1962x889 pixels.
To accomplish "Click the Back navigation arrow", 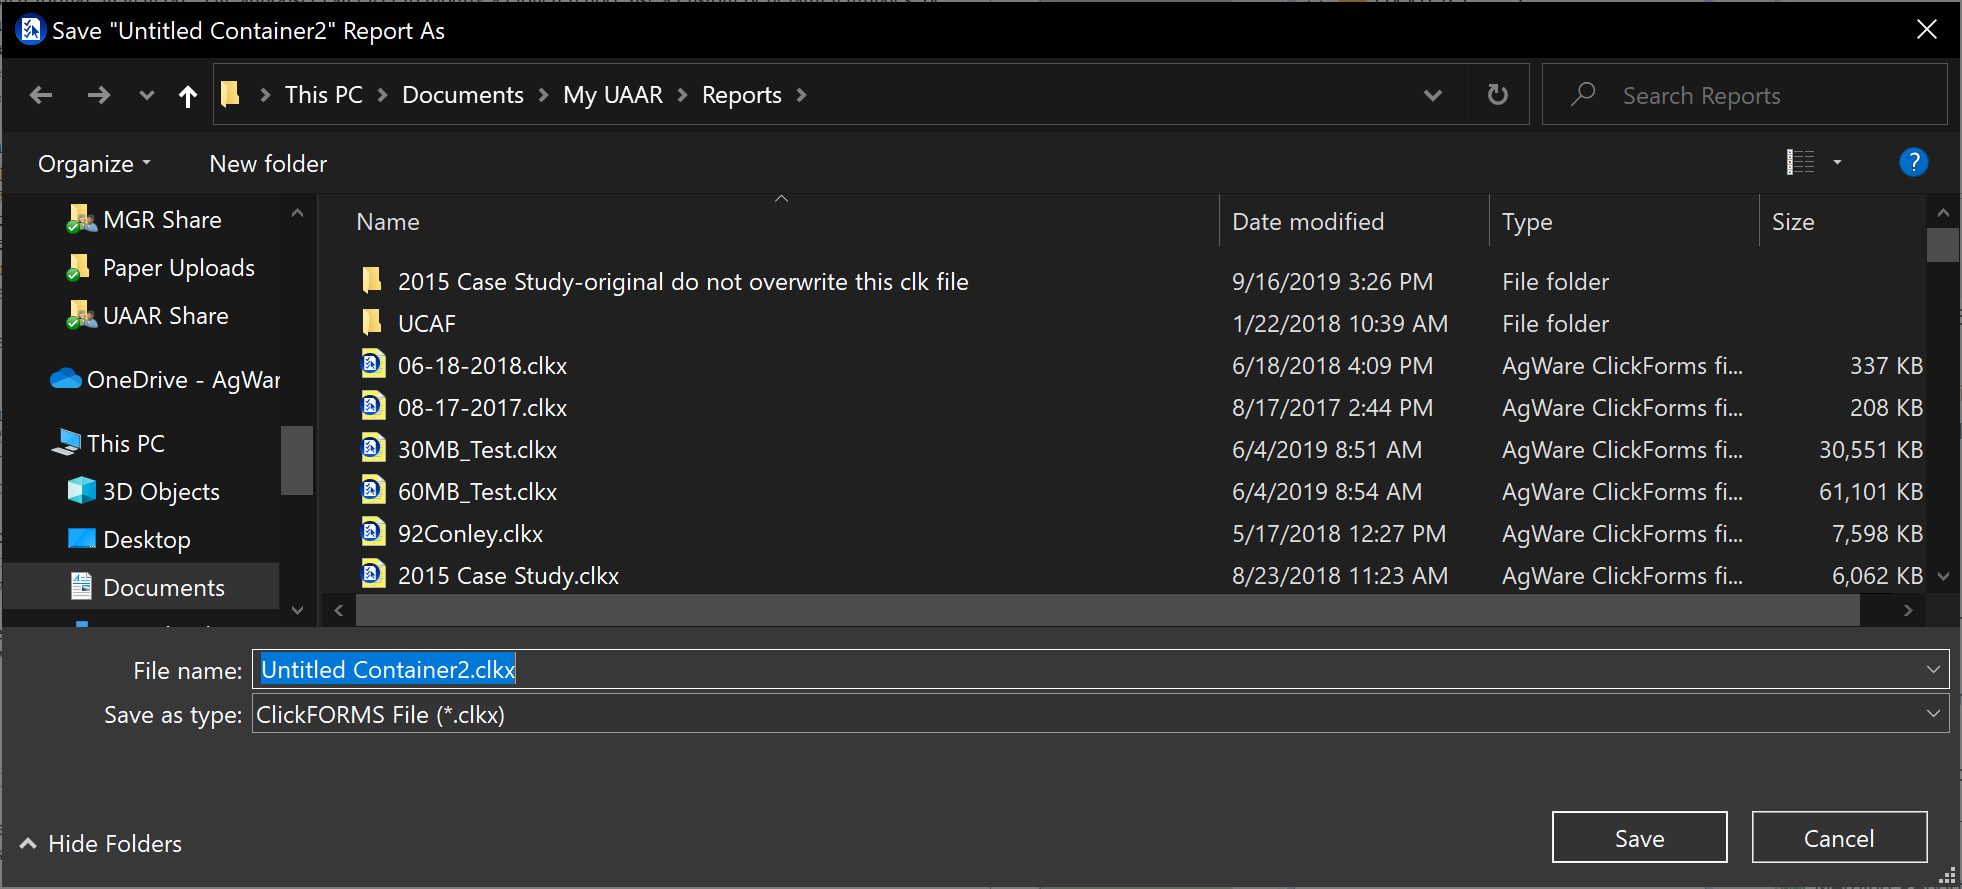I will [41, 95].
